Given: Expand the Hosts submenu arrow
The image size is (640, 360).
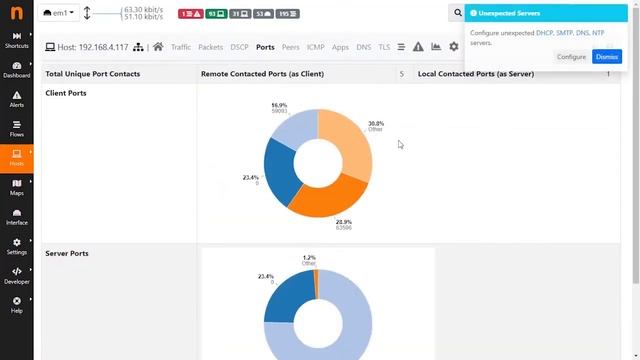Looking at the screenshot, I should 31,152.
